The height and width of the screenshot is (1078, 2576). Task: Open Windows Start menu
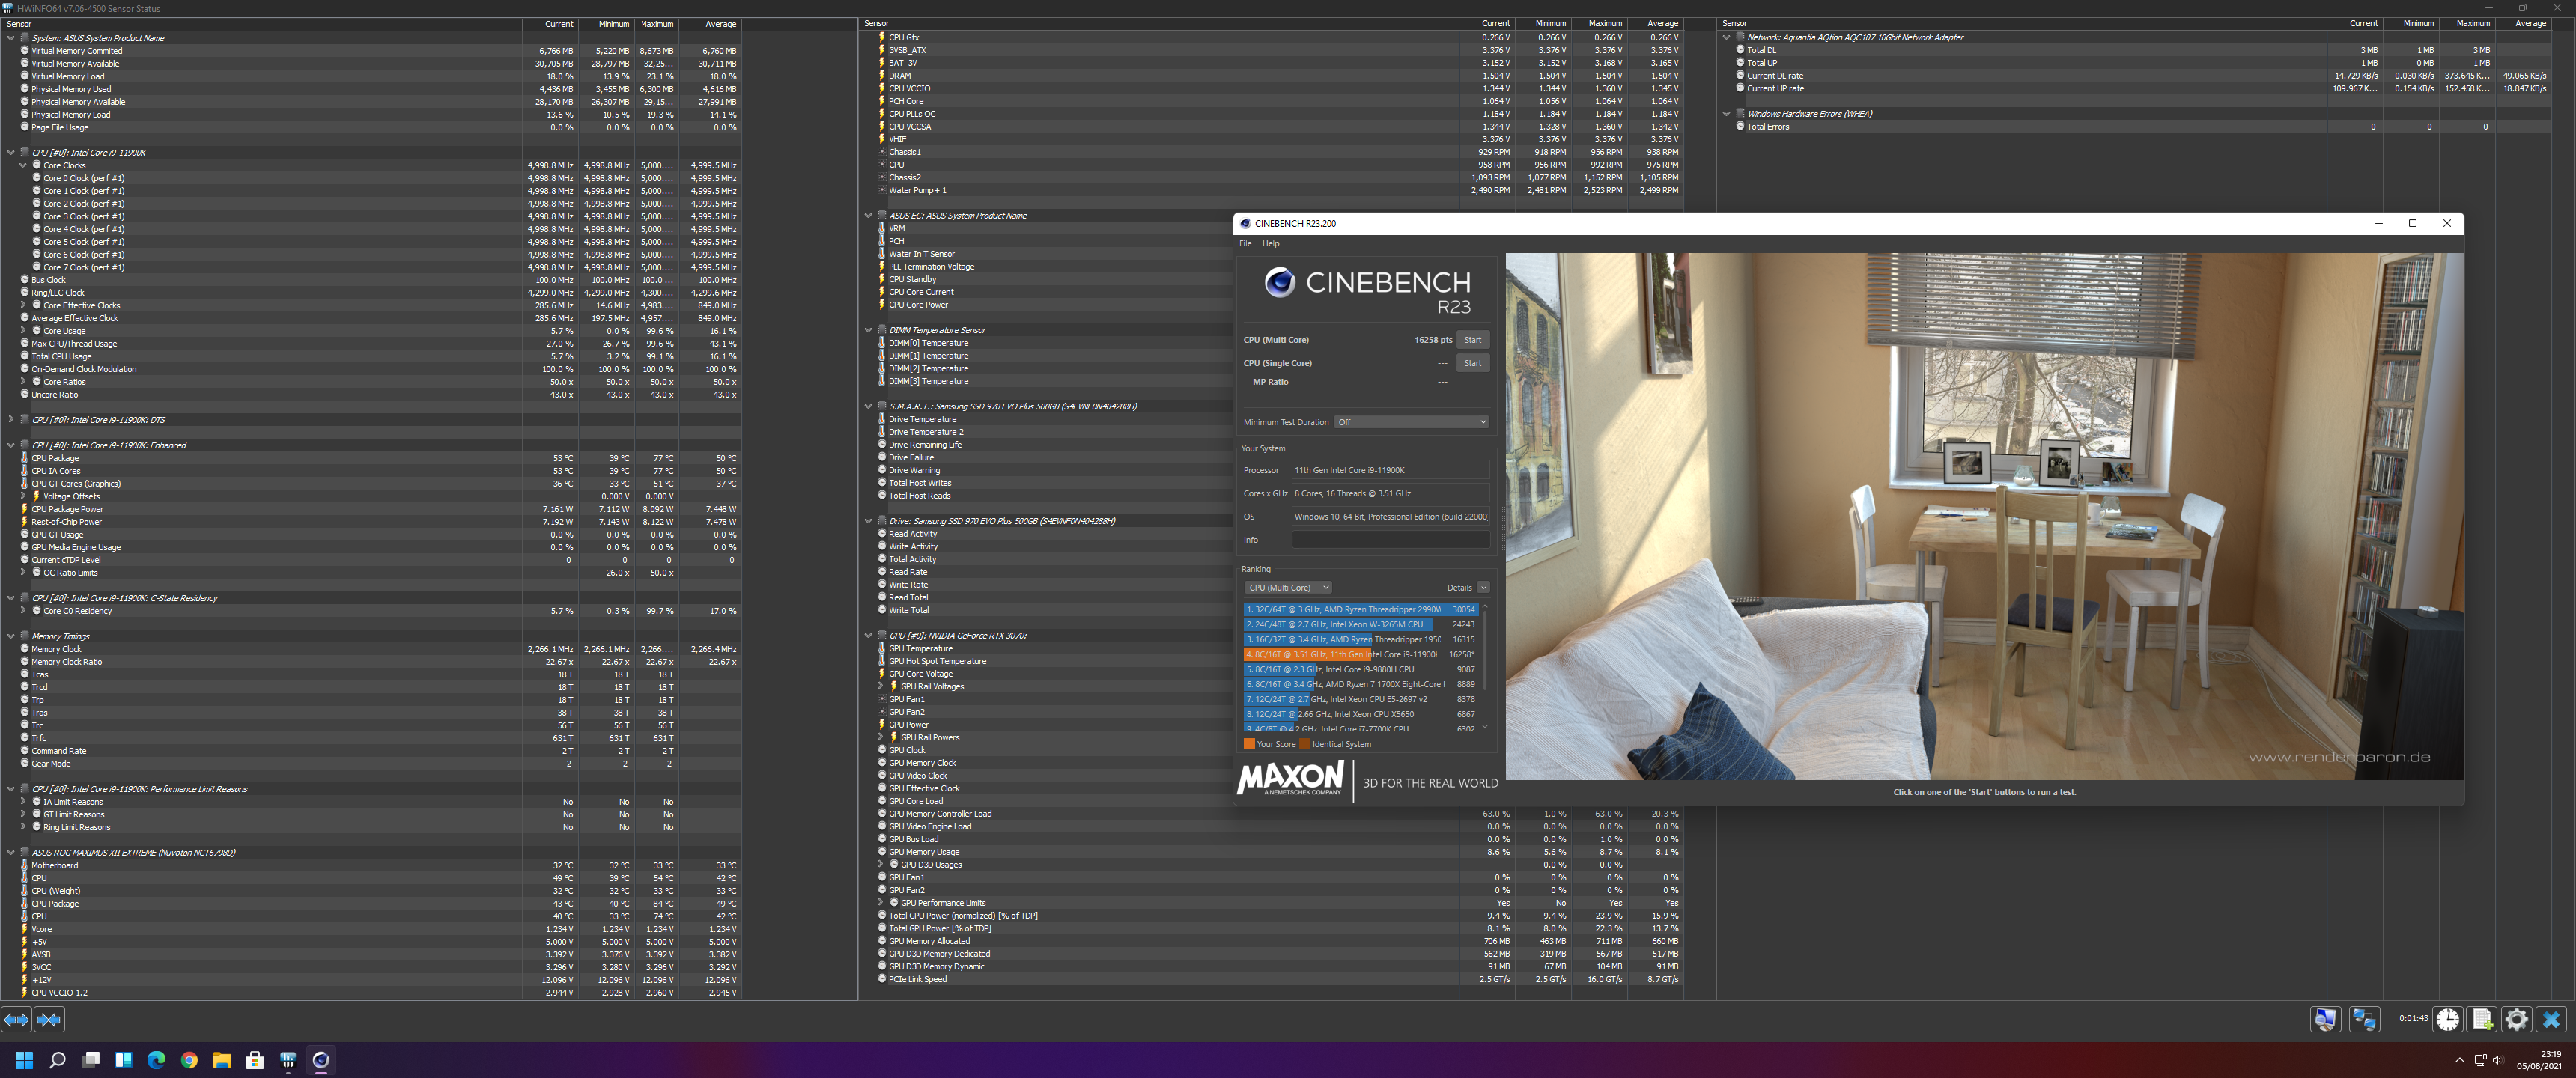click(x=24, y=1060)
